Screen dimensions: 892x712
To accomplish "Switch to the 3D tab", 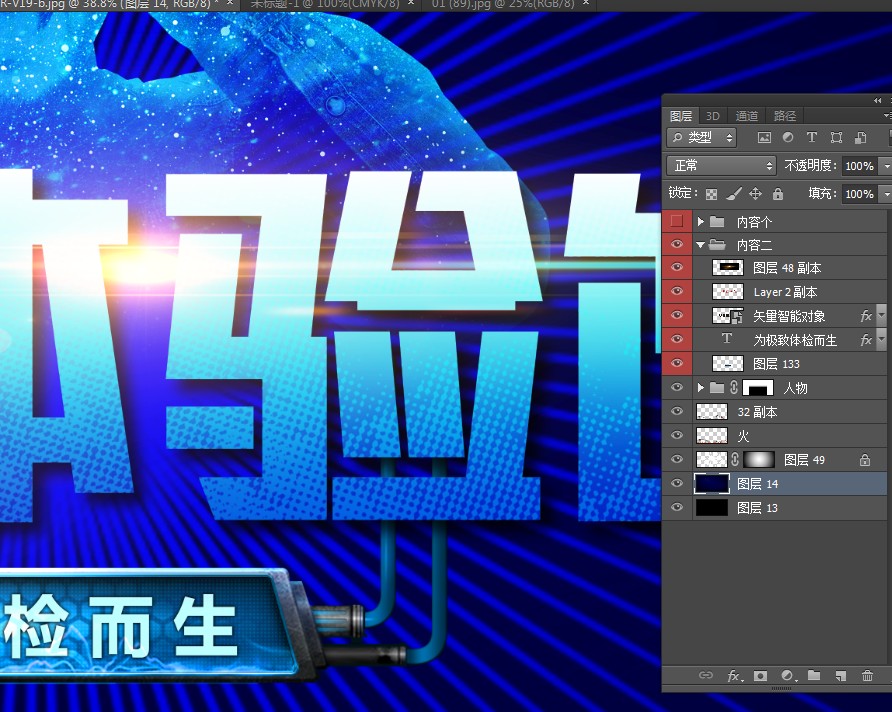I will click(x=713, y=116).
